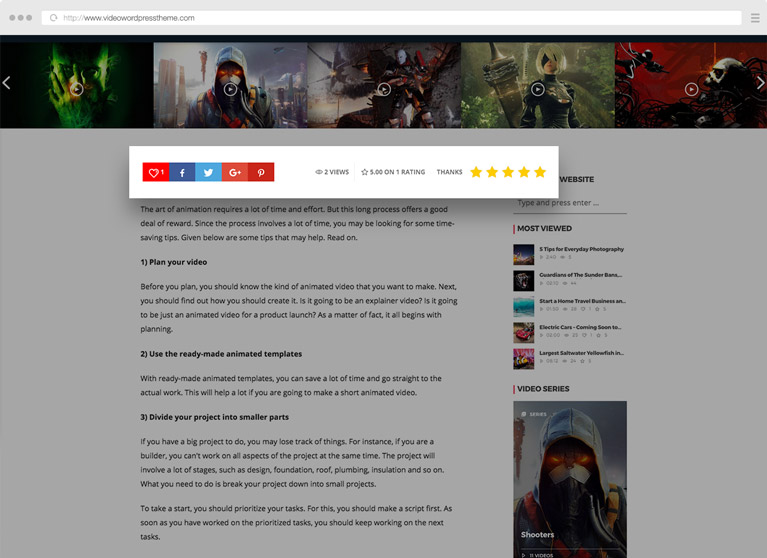767x558 pixels.
Task: Click '3) Divide your project into smaller parts'
Action: 215,417
